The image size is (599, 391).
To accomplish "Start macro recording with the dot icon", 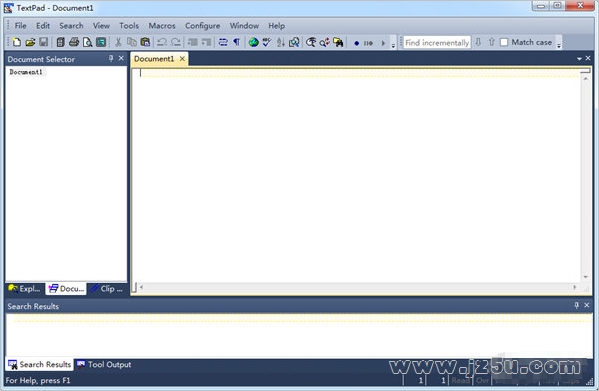I will (356, 43).
